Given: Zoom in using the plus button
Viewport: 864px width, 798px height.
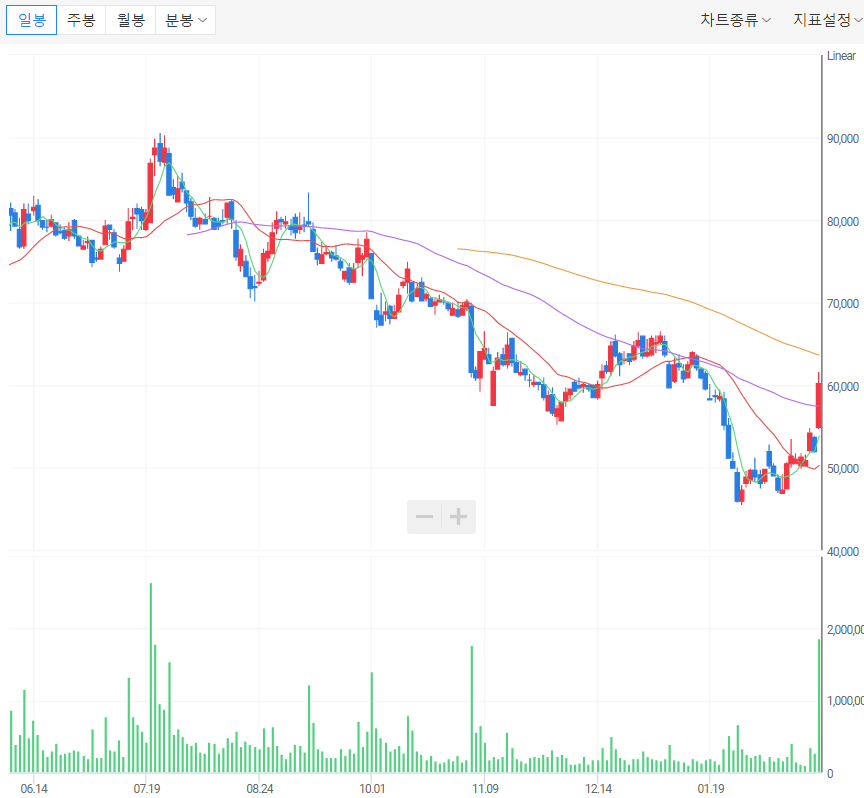Looking at the screenshot, I should tap(458, 517).
